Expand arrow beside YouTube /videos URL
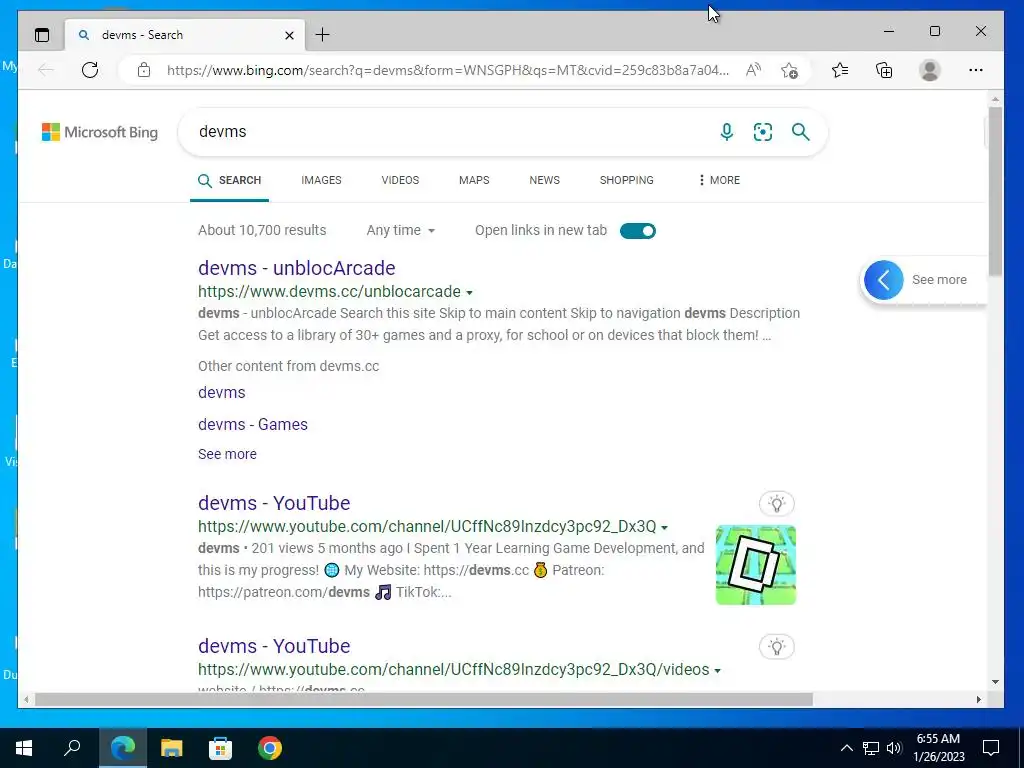This screenshot has width=1024, height=768. coord(717,671)
